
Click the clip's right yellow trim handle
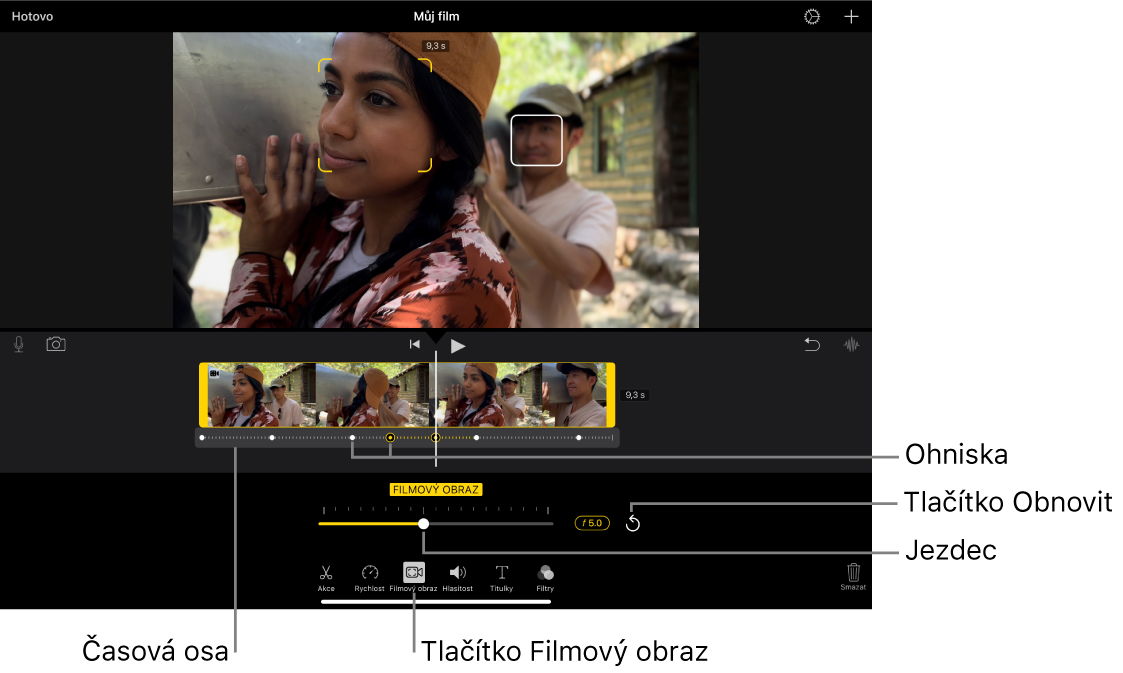coord(611,395)
